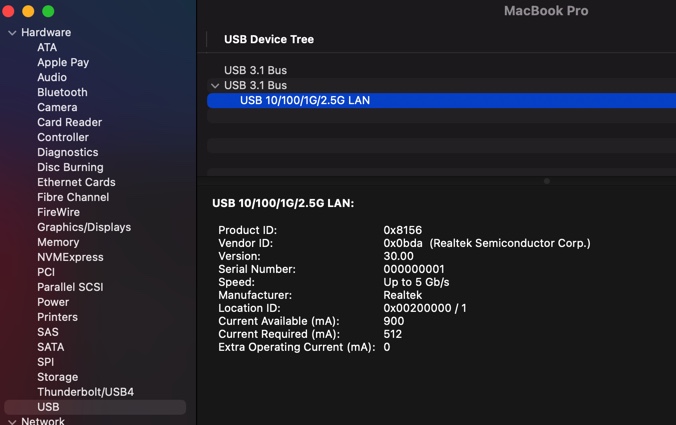Screen dimensions: 676x425
Task: Collapse the Hardware section chevron
Action: [12, 33]
